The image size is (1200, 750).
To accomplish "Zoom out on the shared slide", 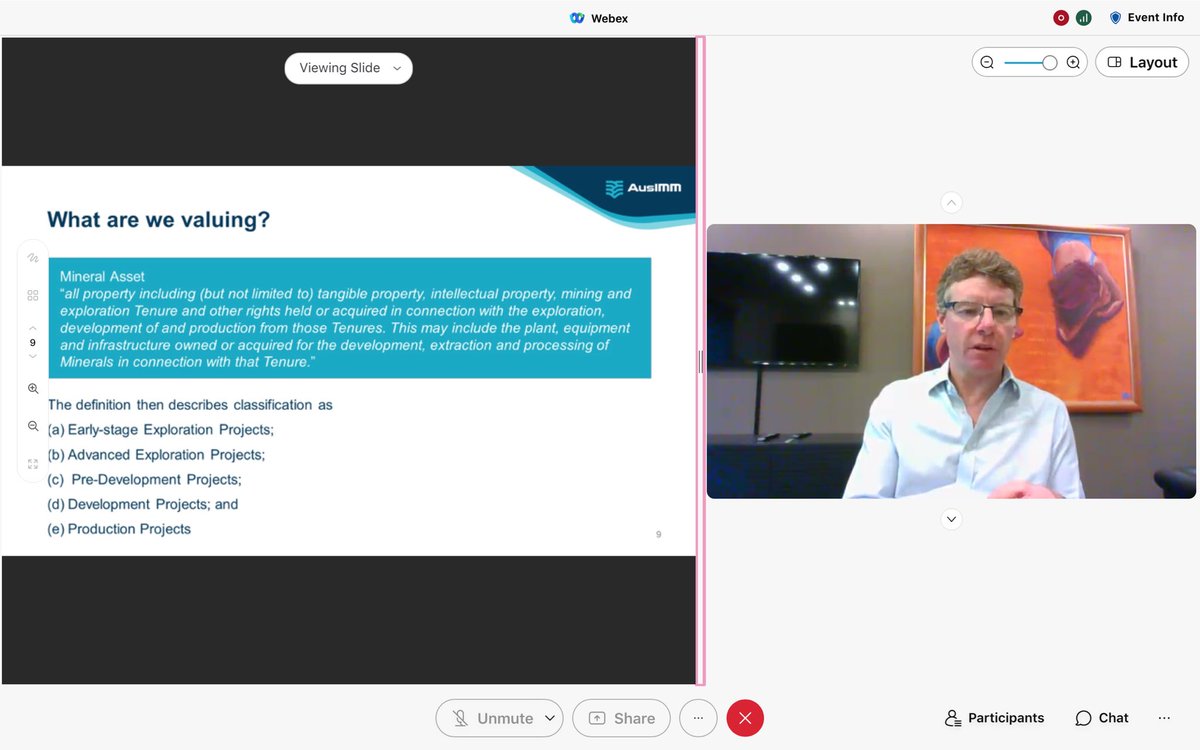I will click(33, 426).
